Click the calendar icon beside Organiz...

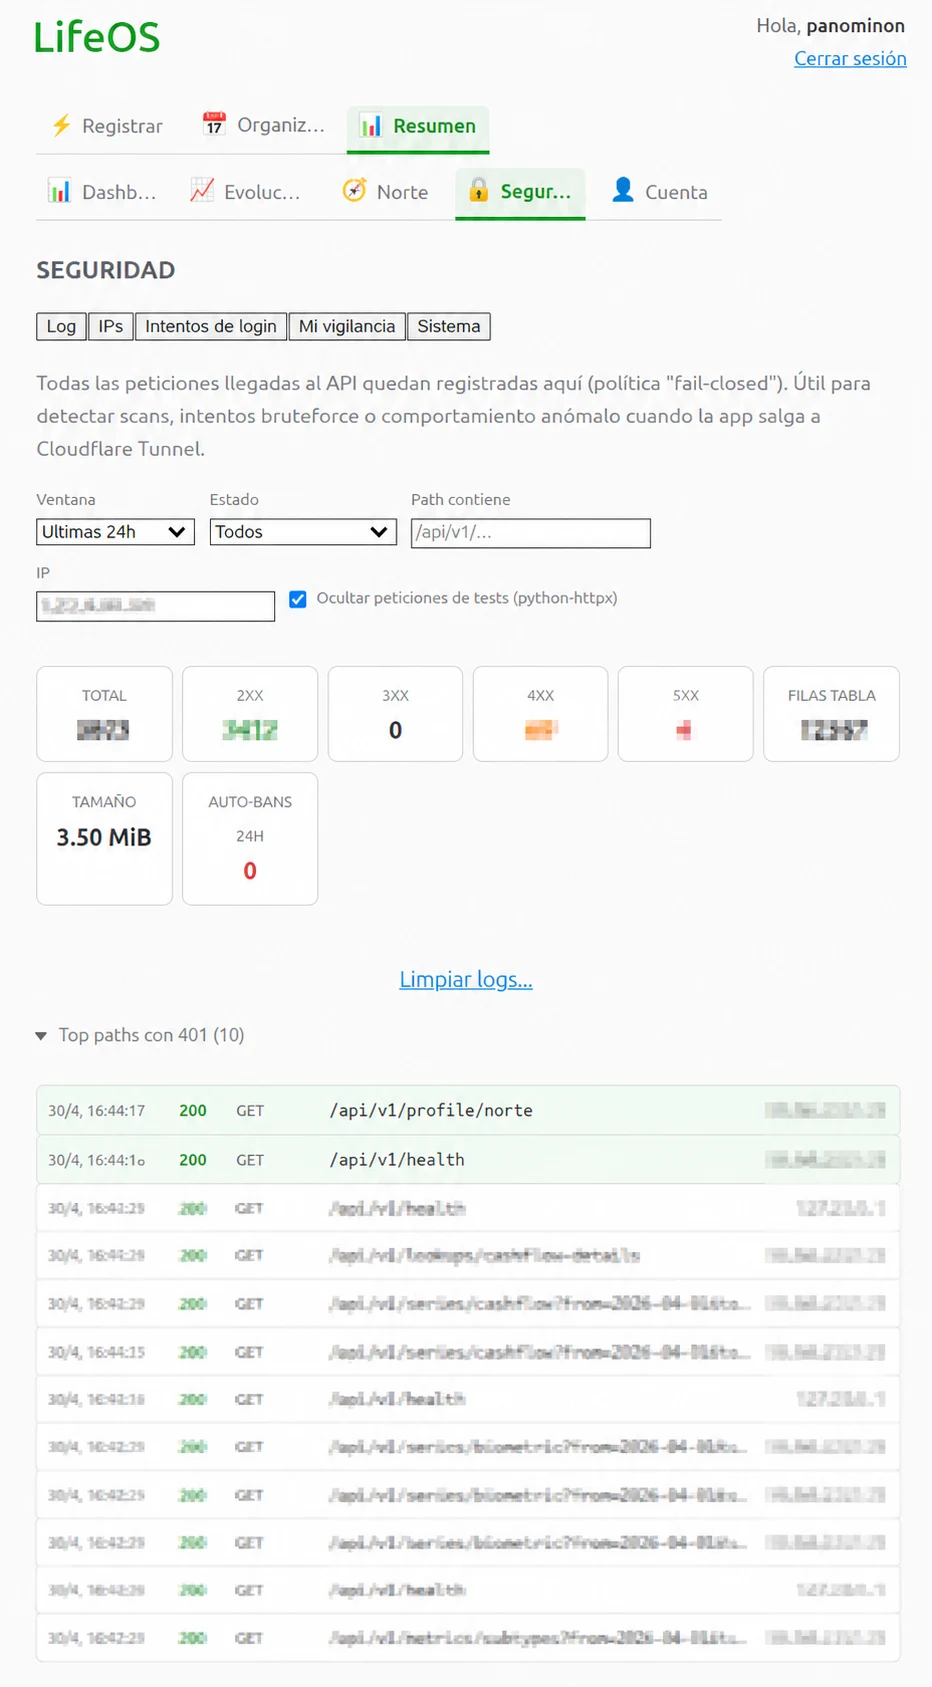point(214,124)
